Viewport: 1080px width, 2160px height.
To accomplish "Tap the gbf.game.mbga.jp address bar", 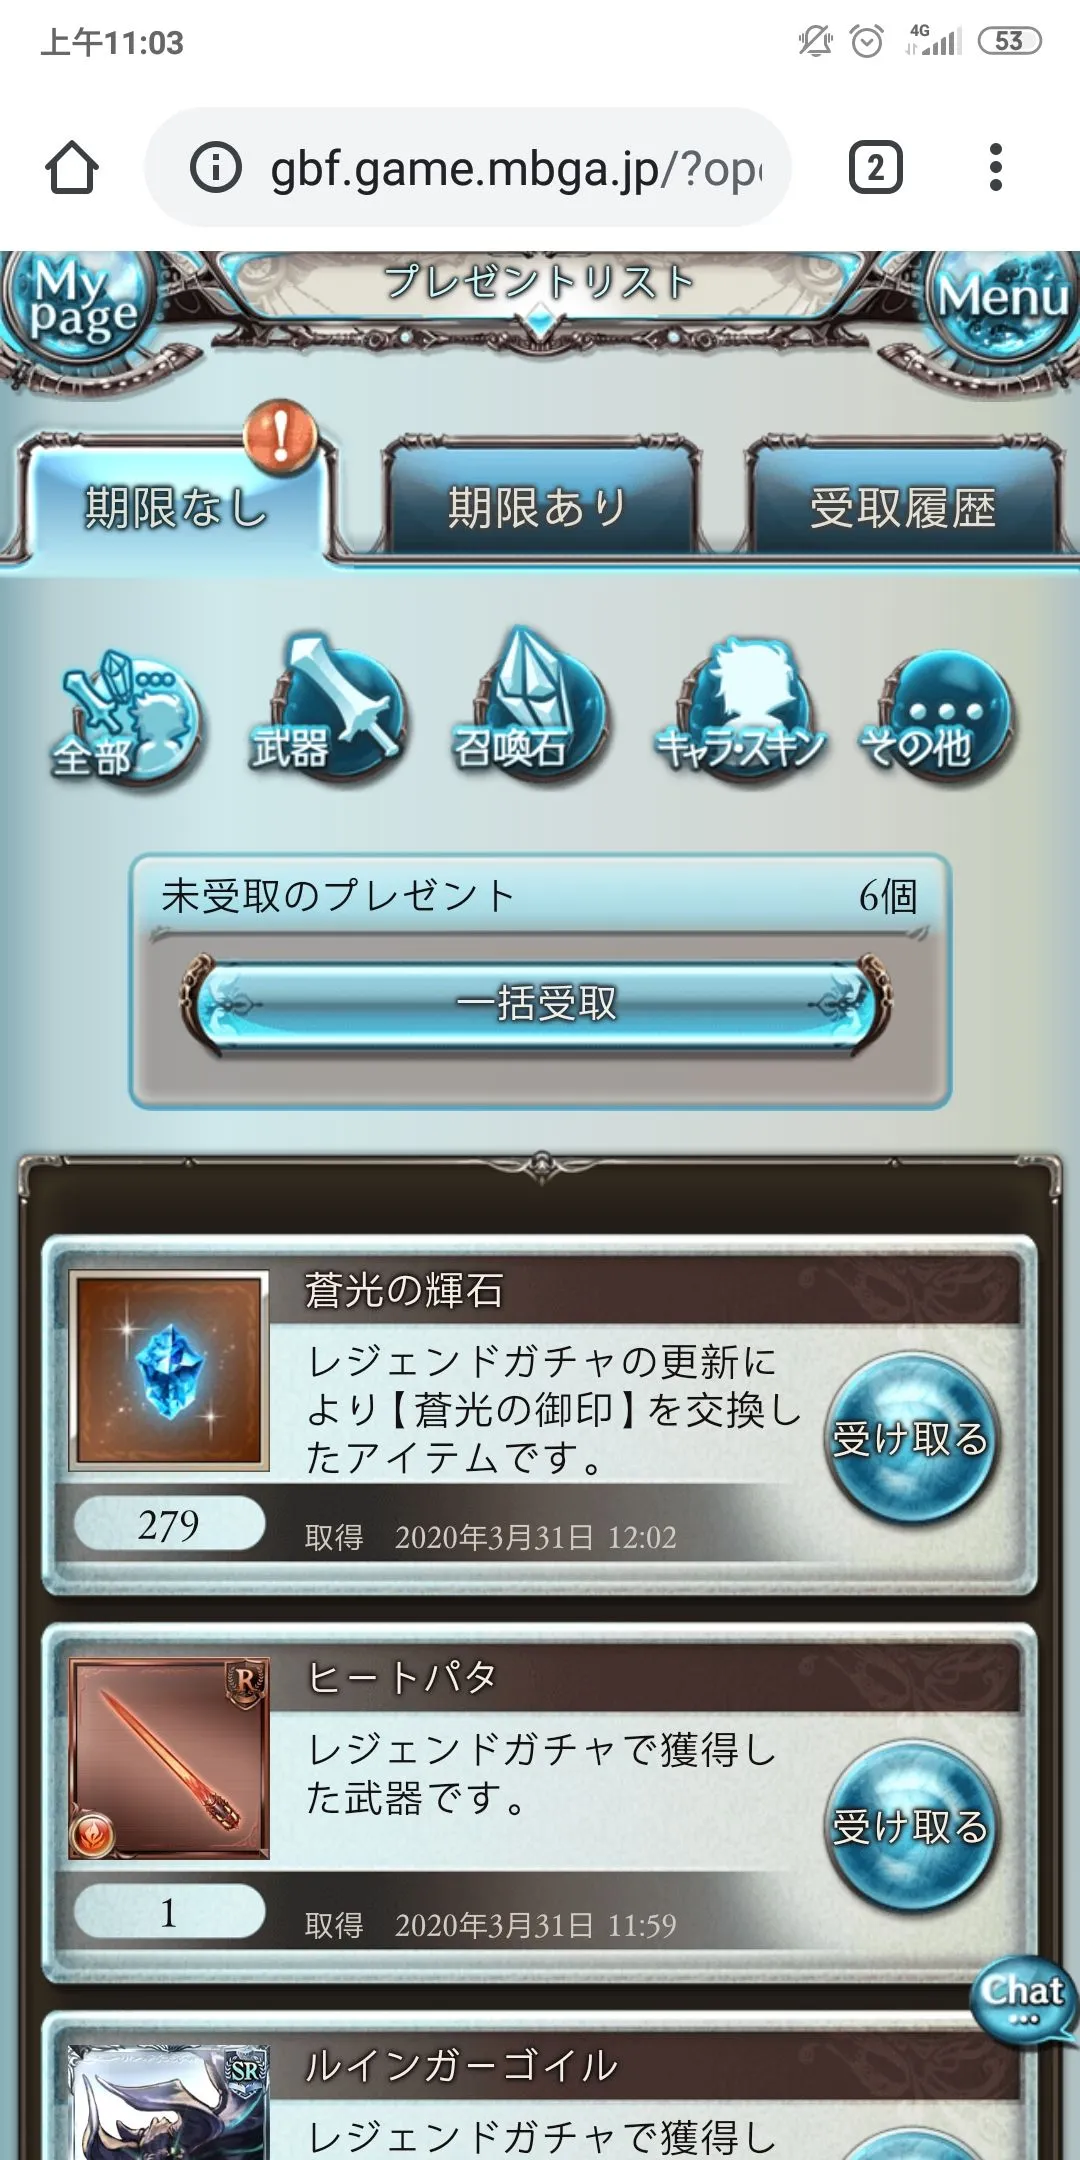I will click(468, 167).
